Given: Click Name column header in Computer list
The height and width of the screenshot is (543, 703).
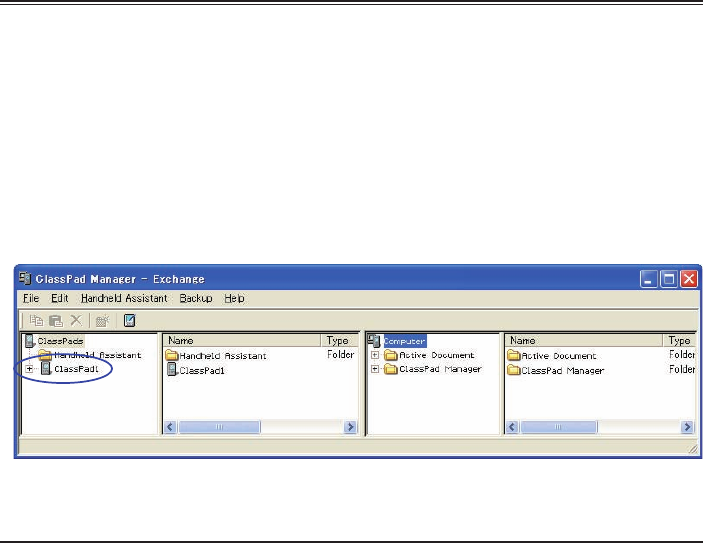Looking at the screenshot, I should coord(584,340).
